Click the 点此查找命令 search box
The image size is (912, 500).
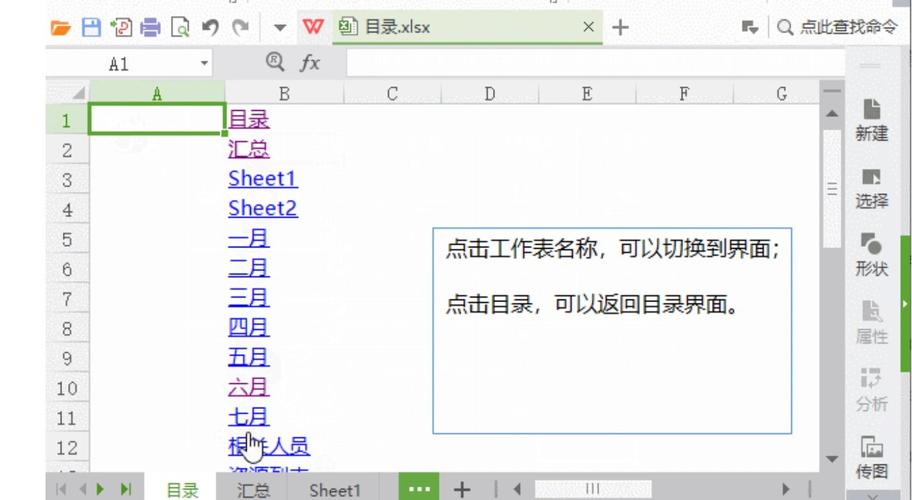pyautogui.click(x=838, y=27)
